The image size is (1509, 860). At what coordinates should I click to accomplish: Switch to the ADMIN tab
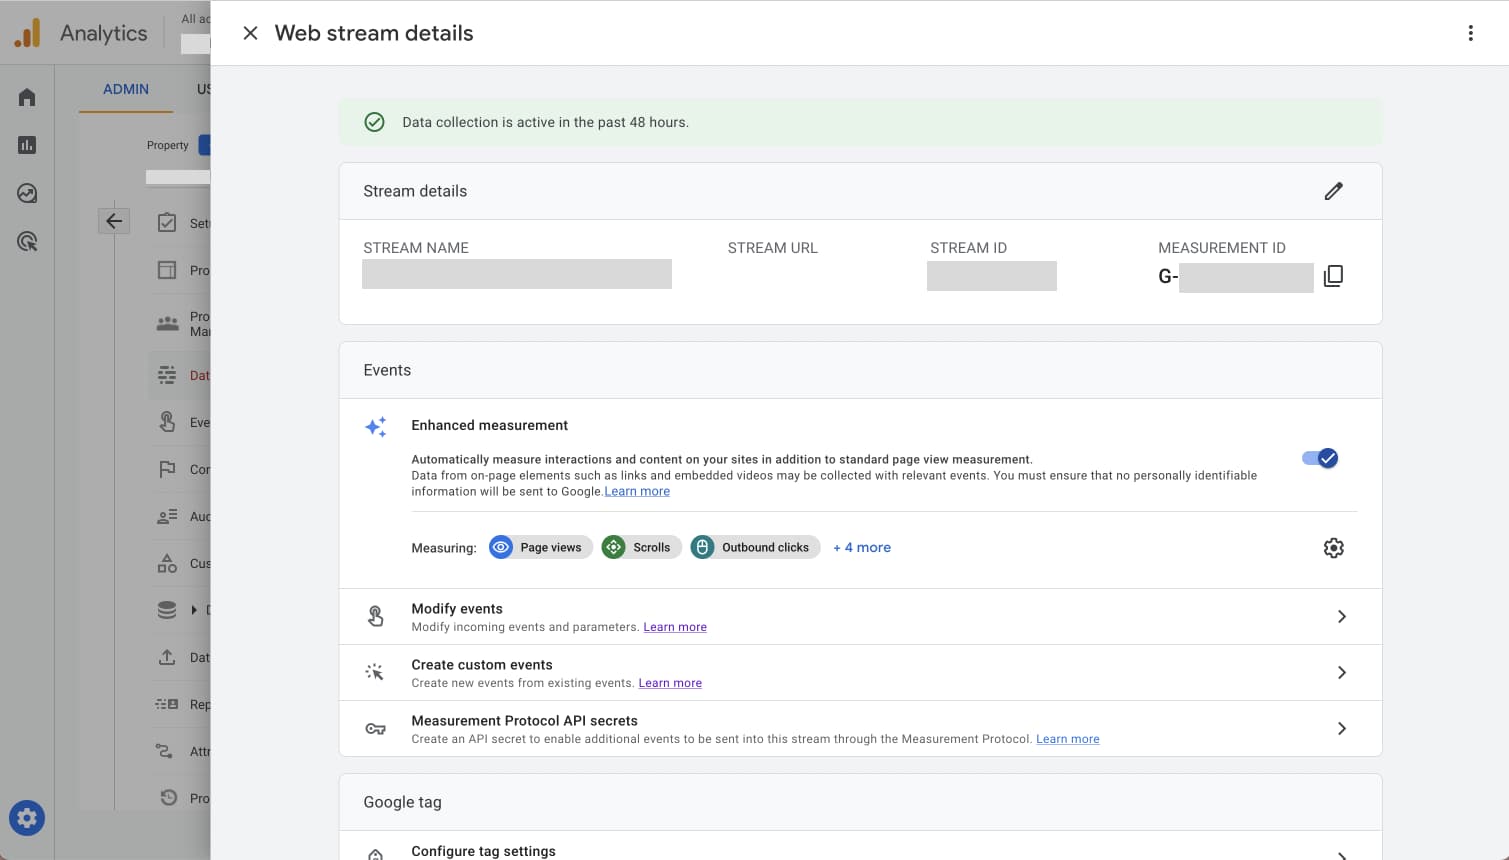[x=126, y=89]
